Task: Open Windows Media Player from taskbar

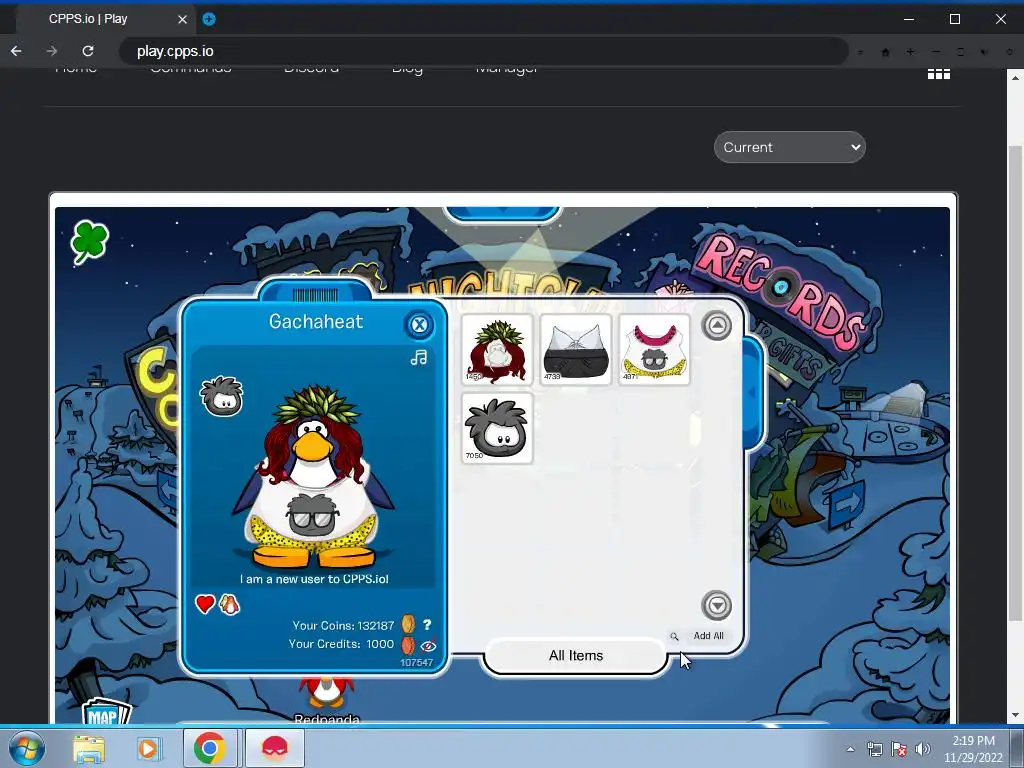Action: pyautogui.click(x=148, y=748)
